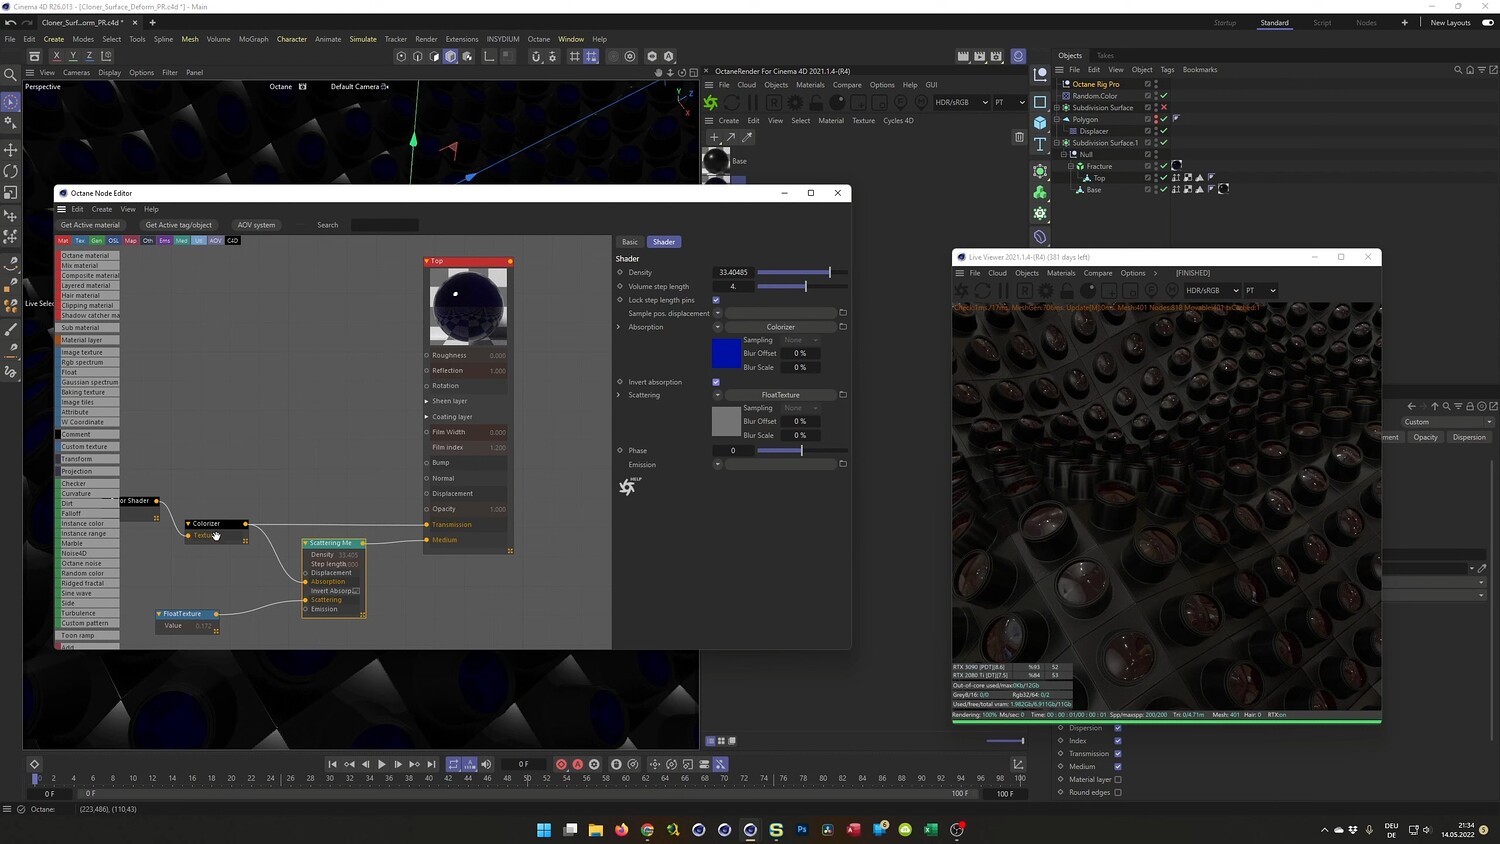Go to start of timeline
The height and width of the screenshot is (844, 1500).
333,764
